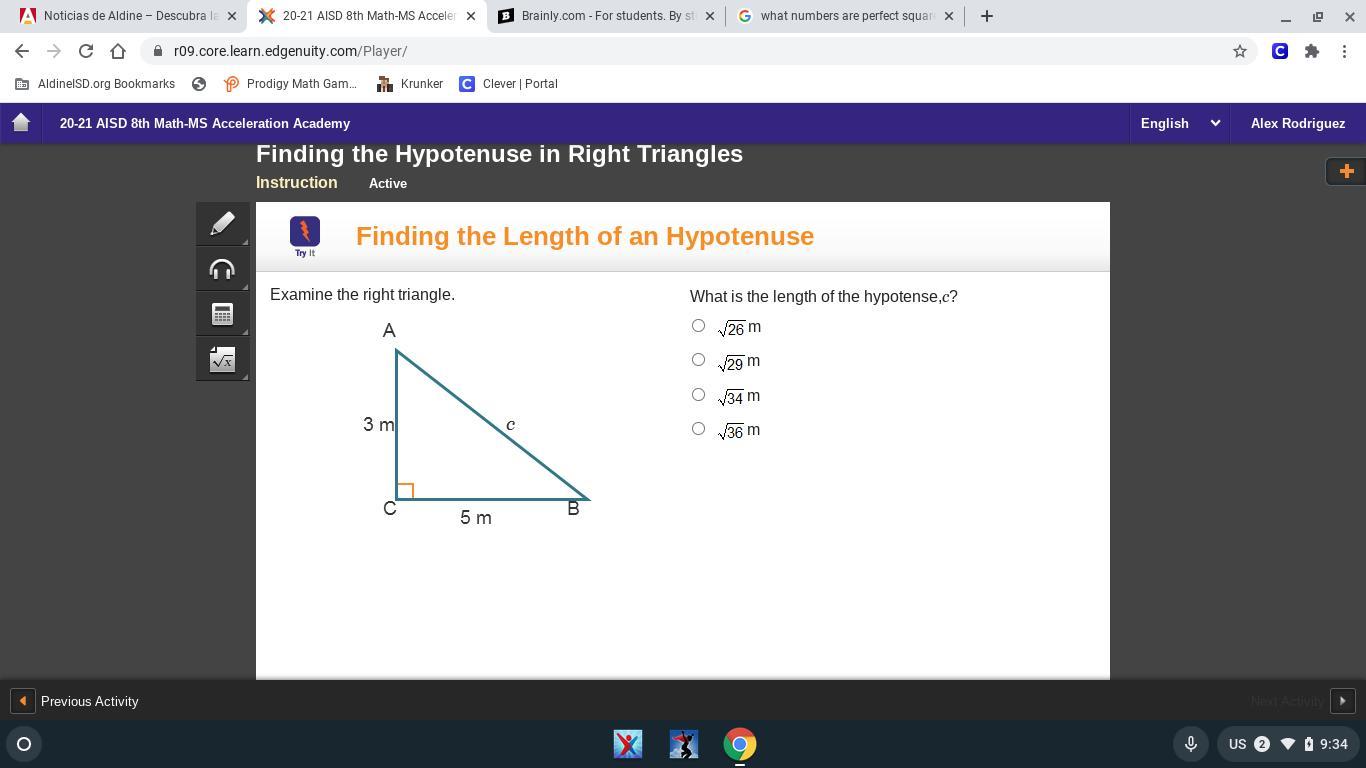Image resolution: width=1366 pixels, height=768 pixels.
Task: Open the globe bookmark icon
Action: pyautogui.click(x=199, y=84)
